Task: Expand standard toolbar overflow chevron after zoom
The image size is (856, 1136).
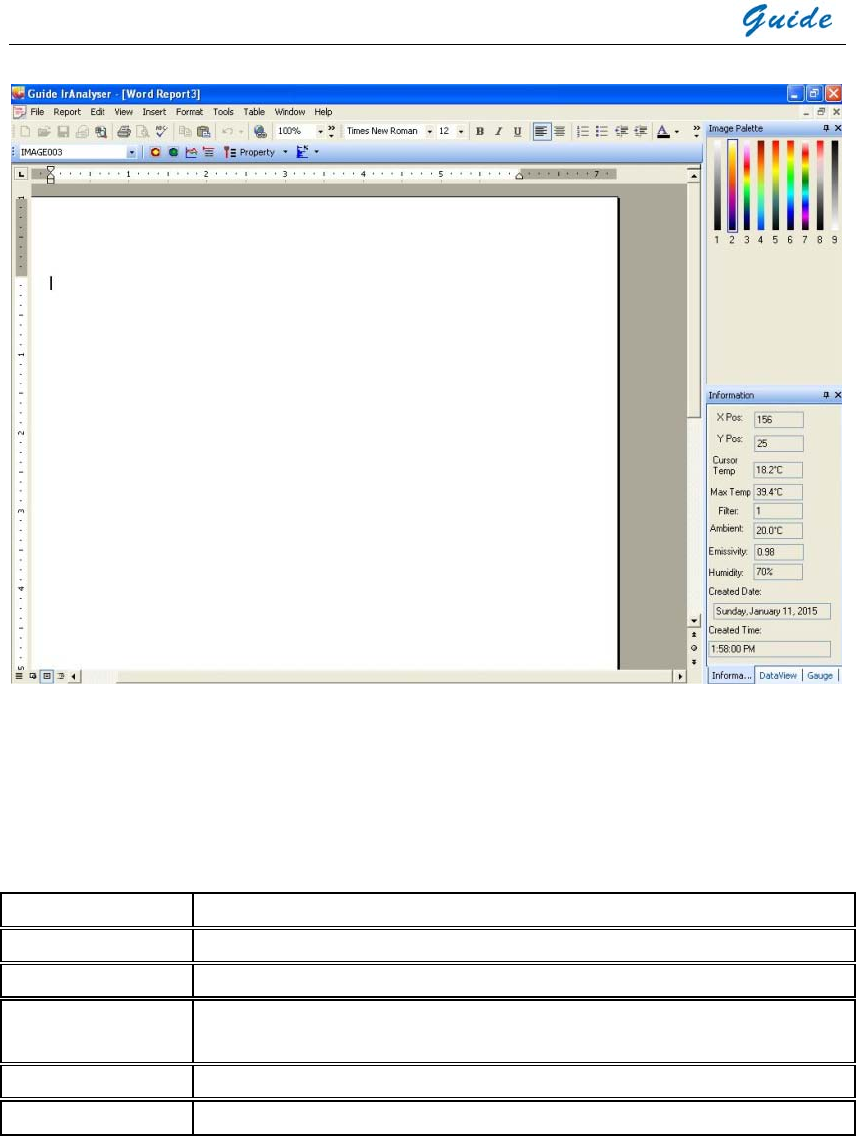Action: (x=331, y=131)
